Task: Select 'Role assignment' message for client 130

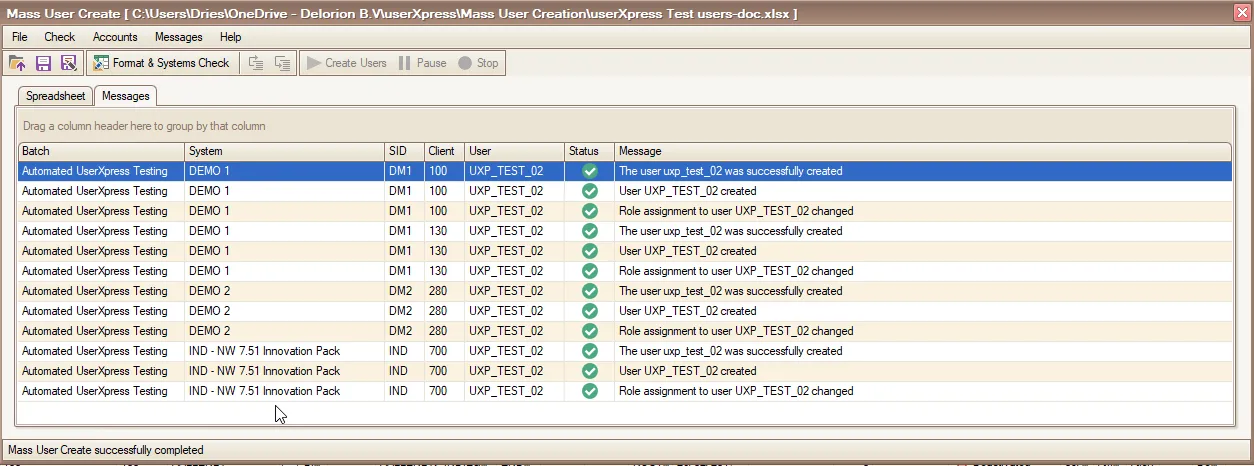Action: [736, 271]
